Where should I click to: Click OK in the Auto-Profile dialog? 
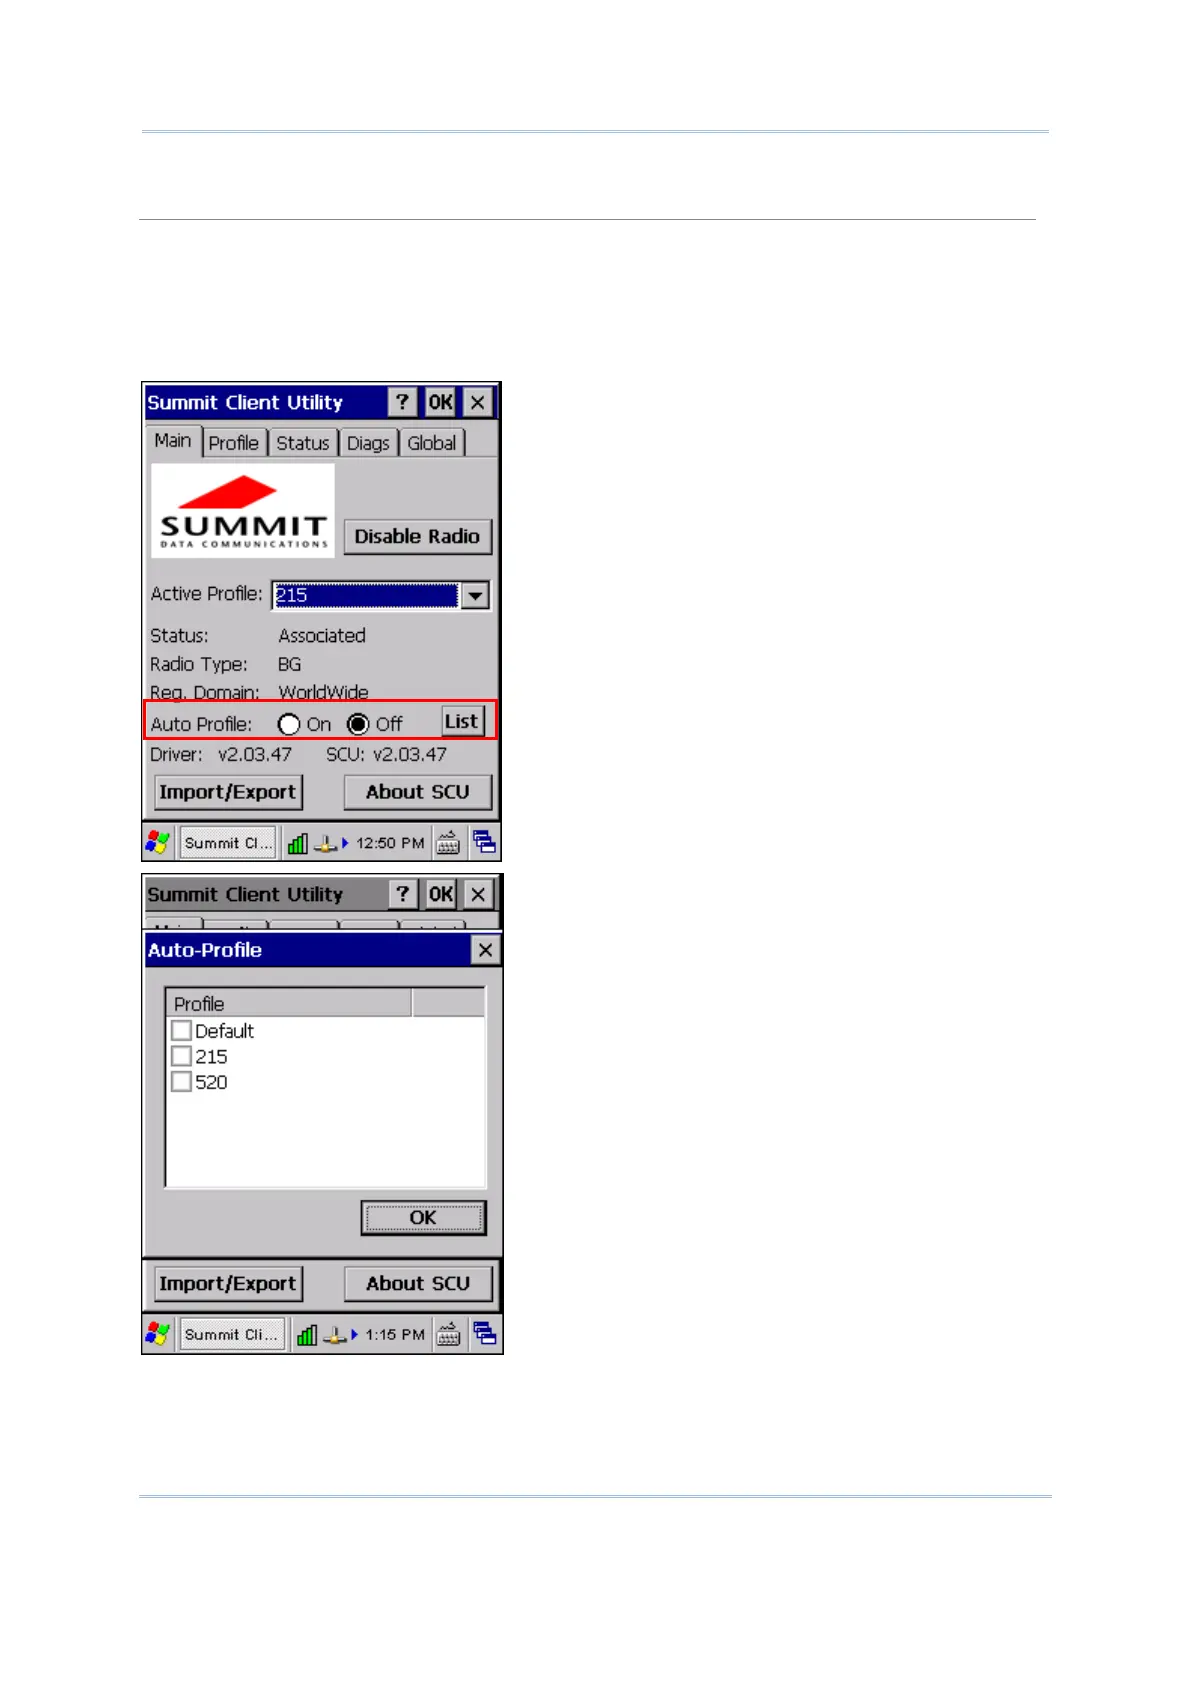(423, 1218)
